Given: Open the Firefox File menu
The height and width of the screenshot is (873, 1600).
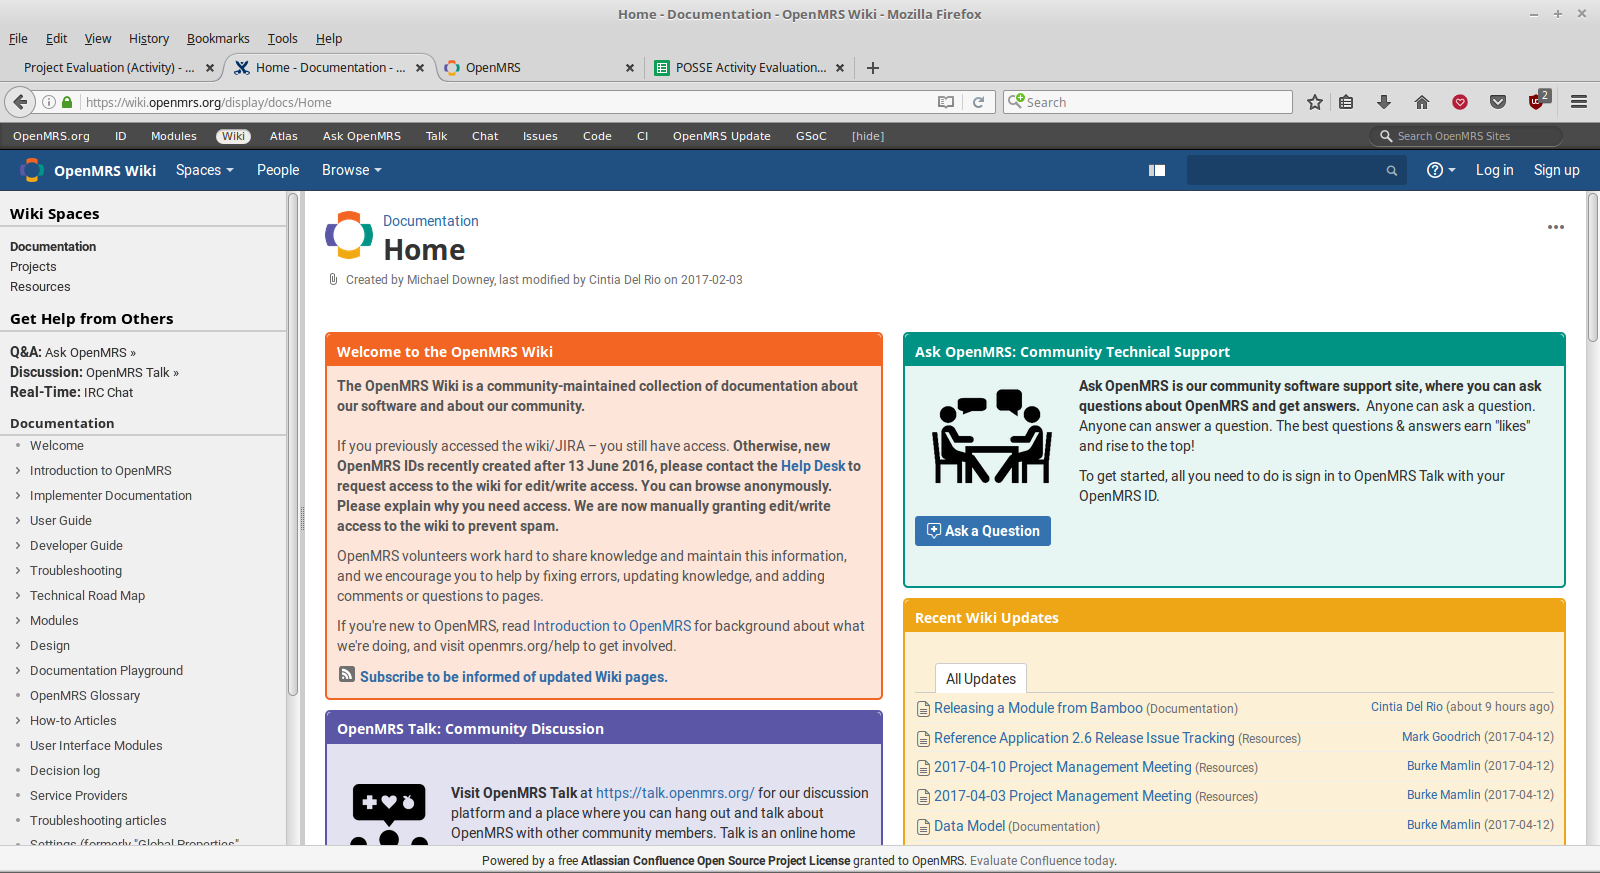Looking at the screenshot, I should pyautogui.click(x=18, y=38).
